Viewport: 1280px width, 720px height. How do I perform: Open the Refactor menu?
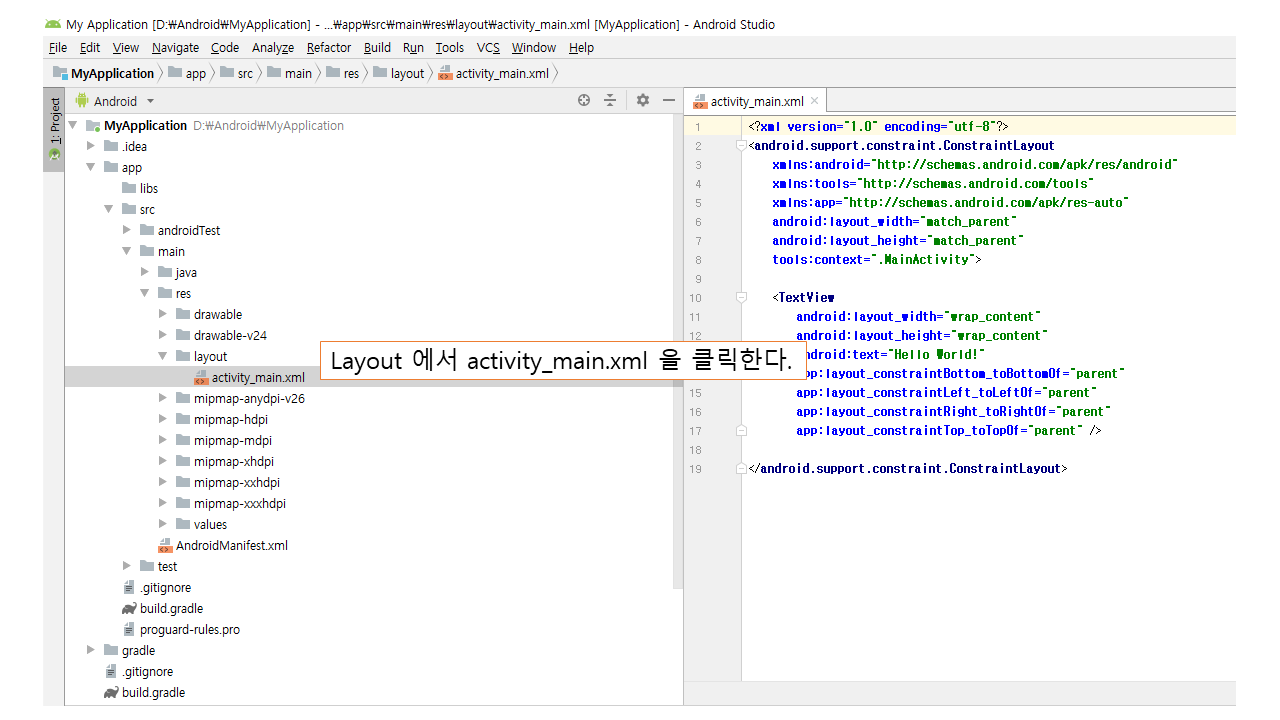(x=328, y=48)
